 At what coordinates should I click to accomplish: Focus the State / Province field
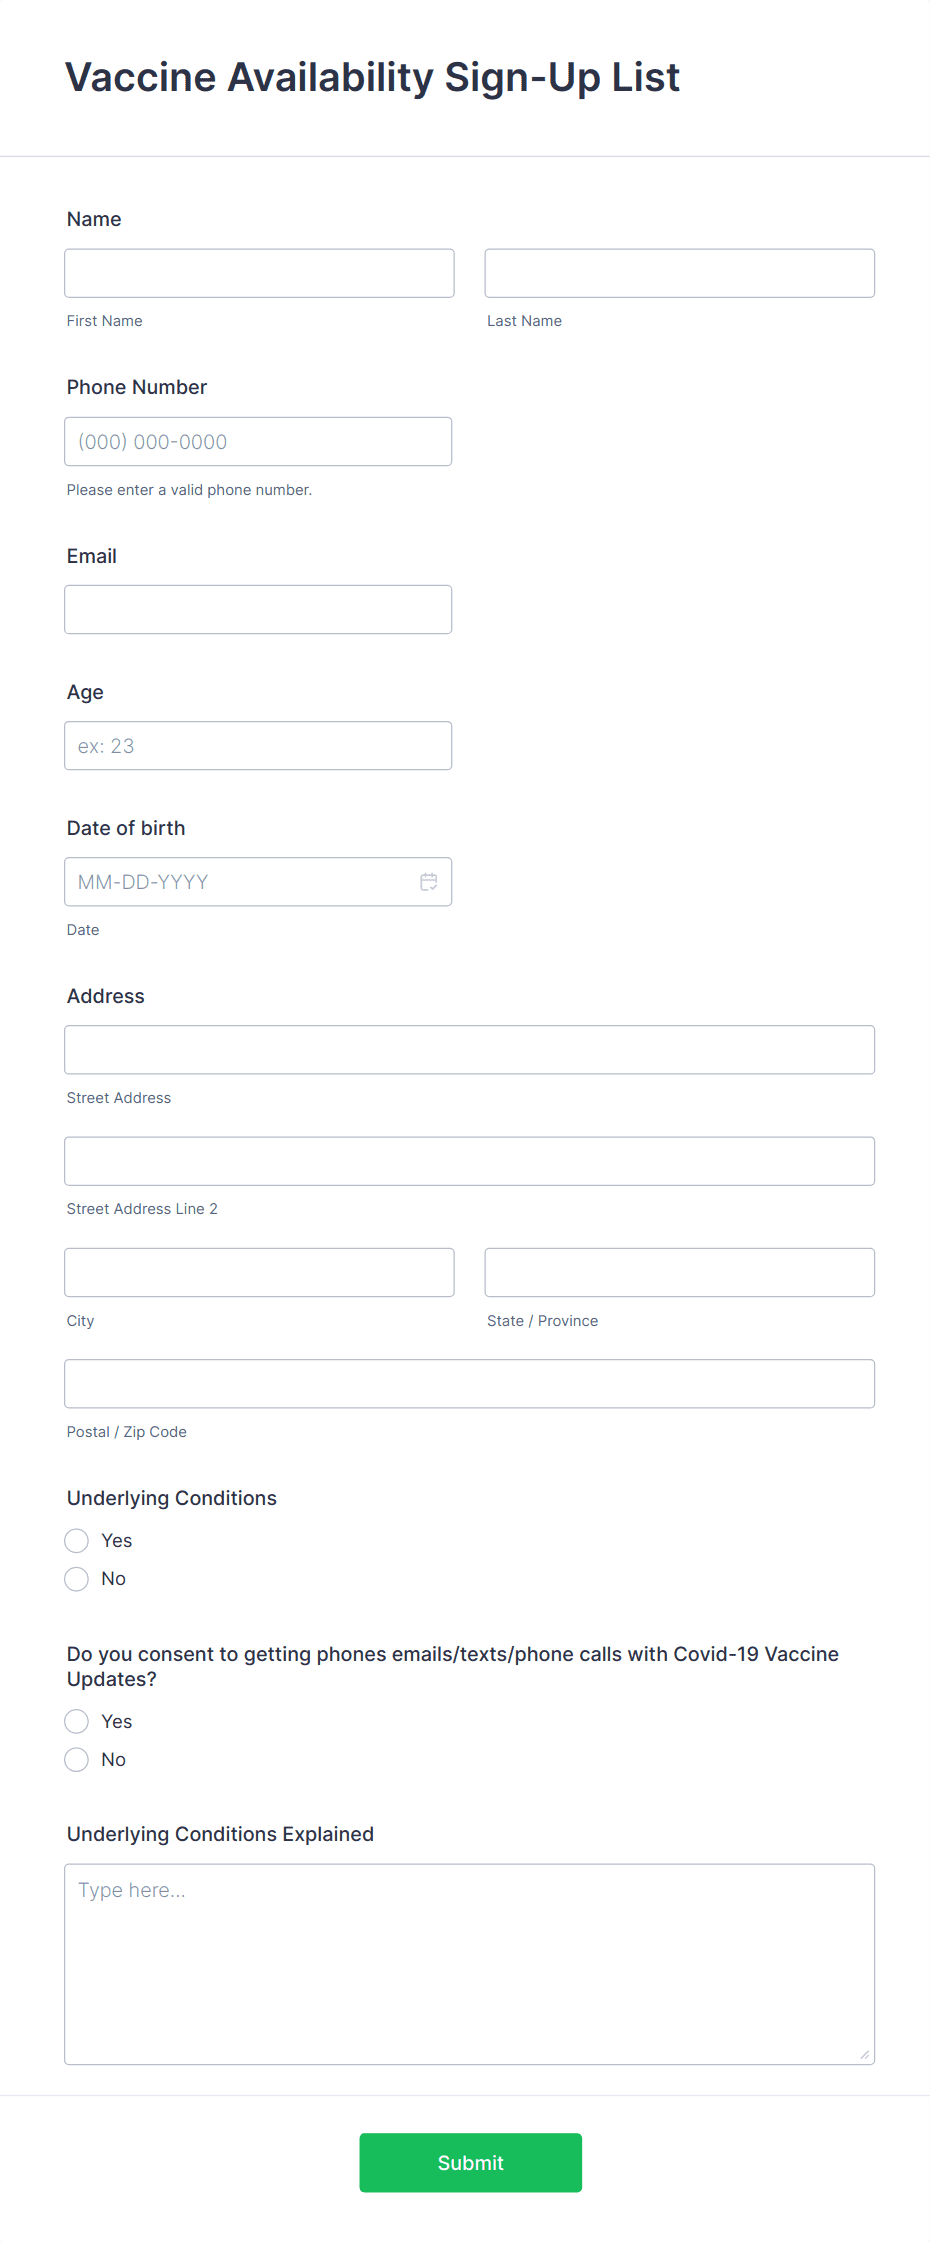679,1271
